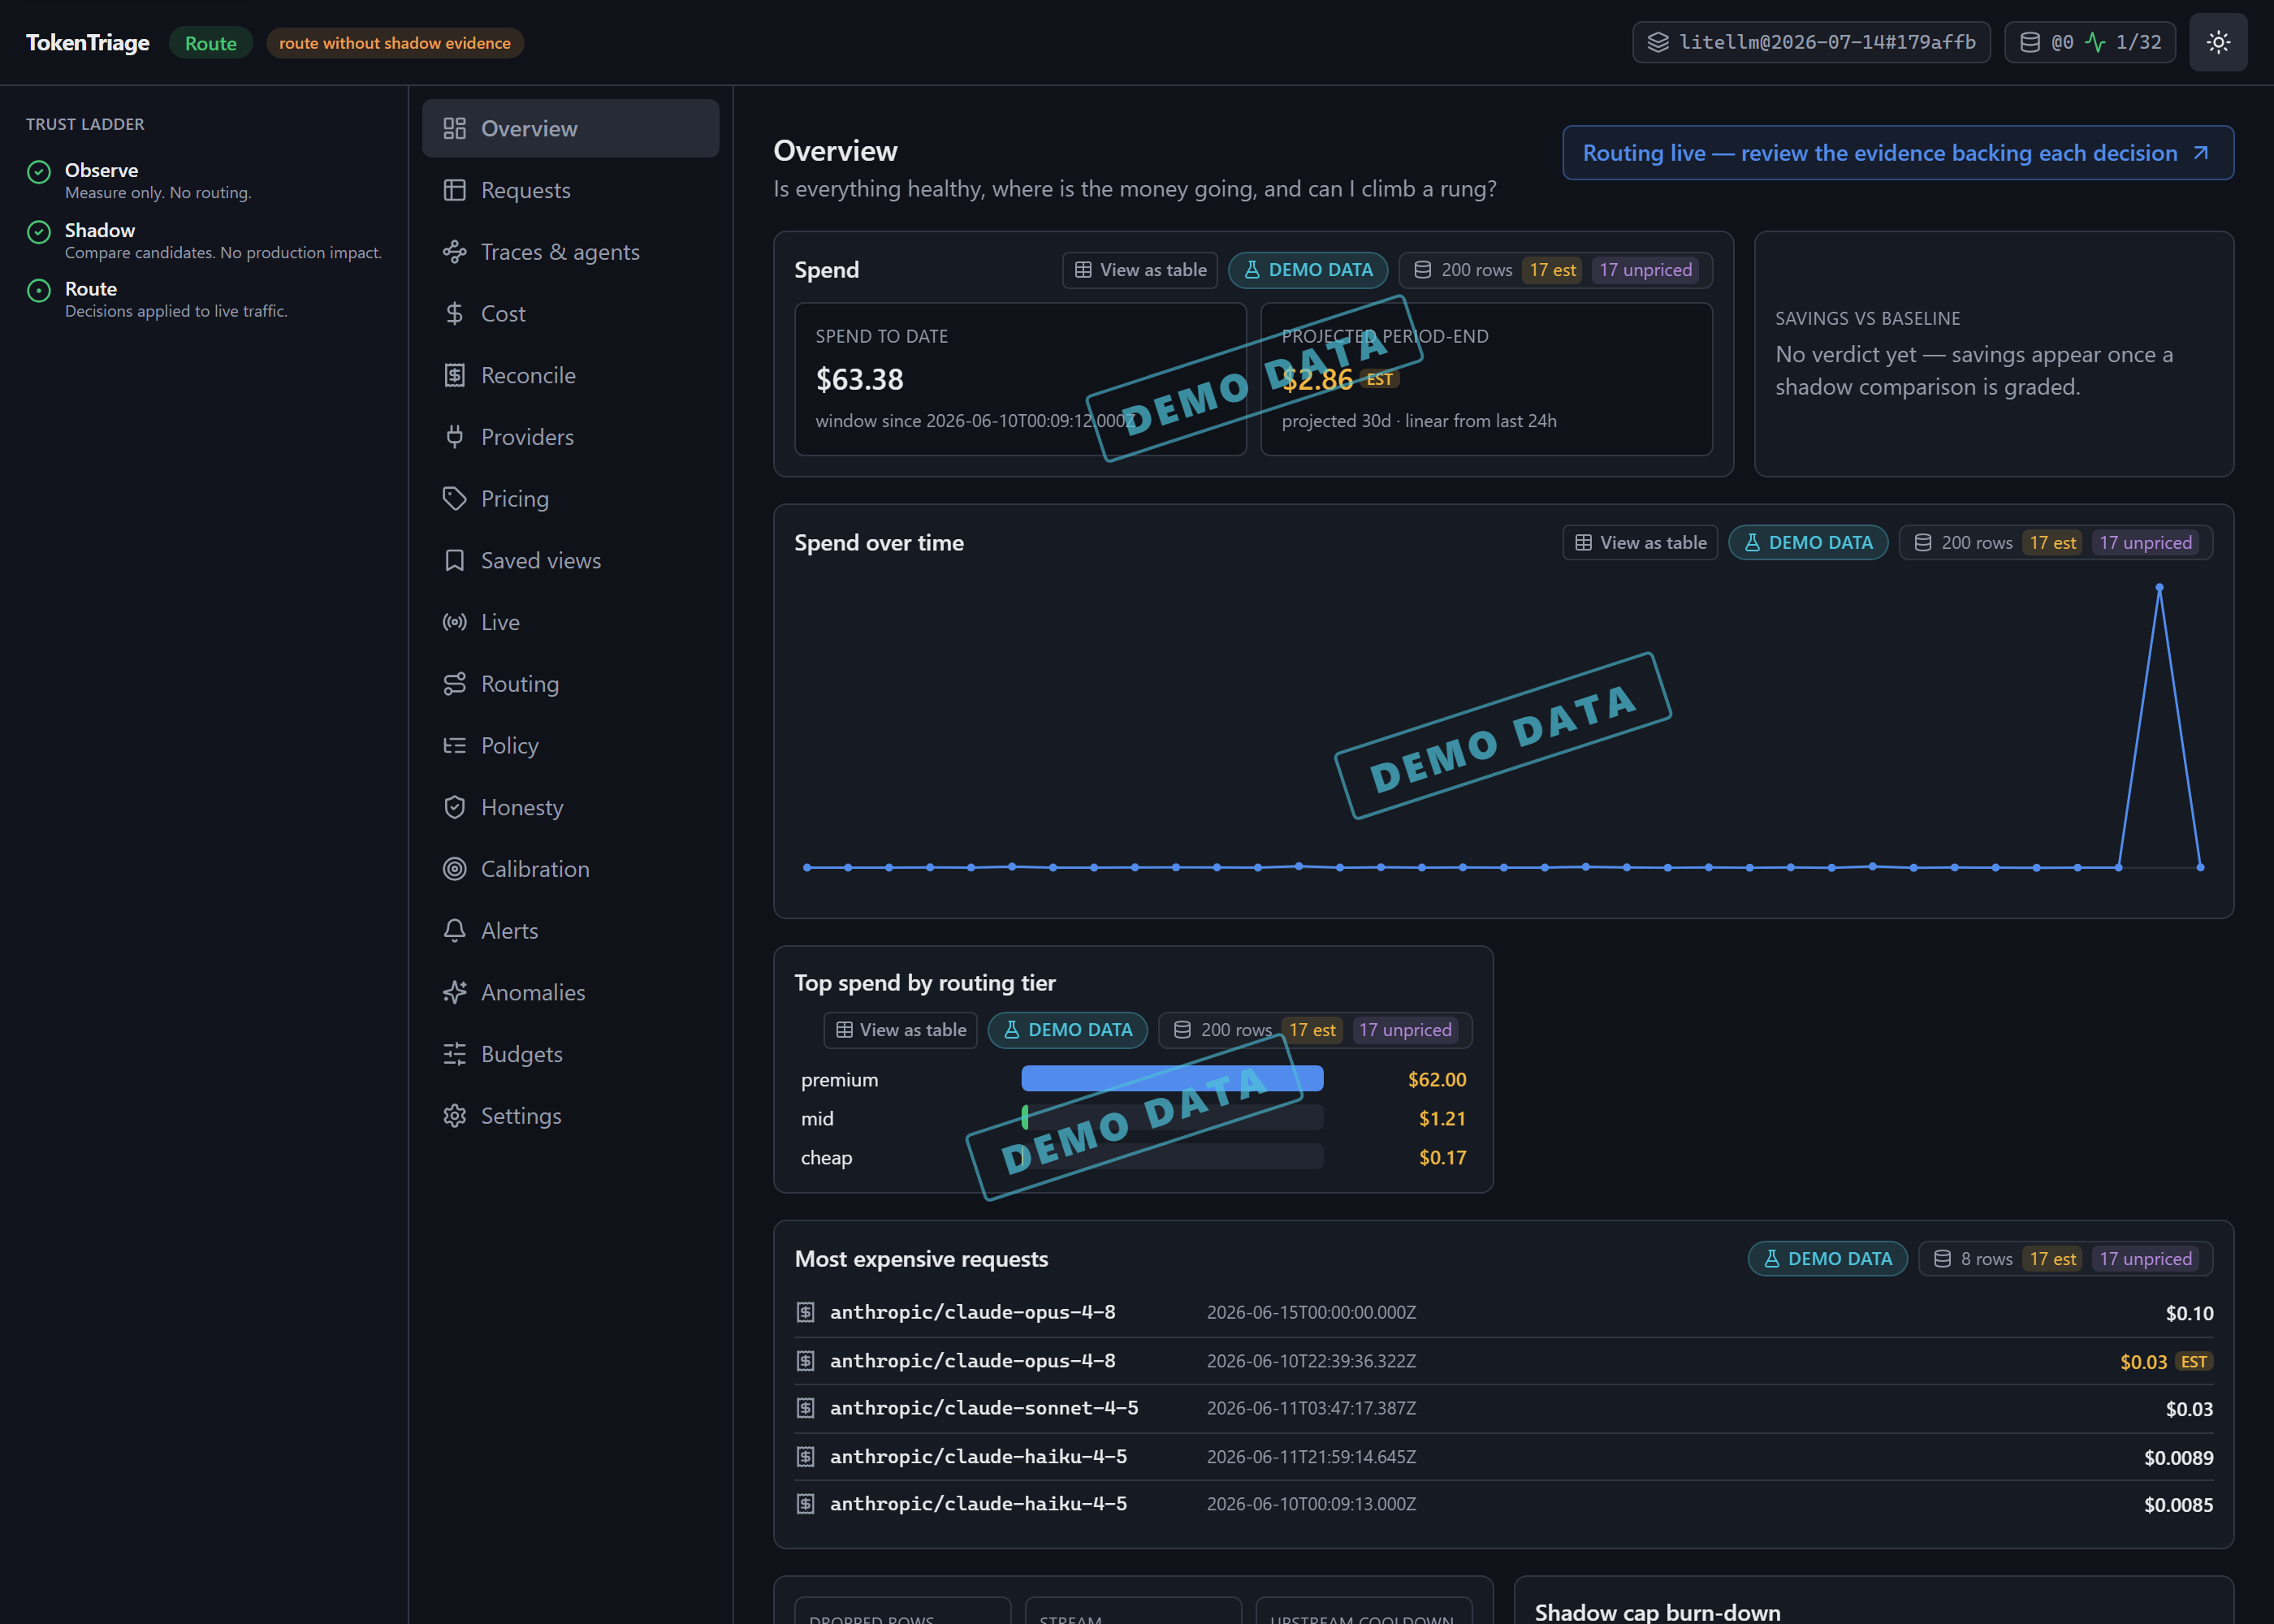The width and height of the screenshot is (2274, 1624).
Task: Click the $1.21 mid tier amount
Action: pyautogui.click(x=1442, y=1119)
